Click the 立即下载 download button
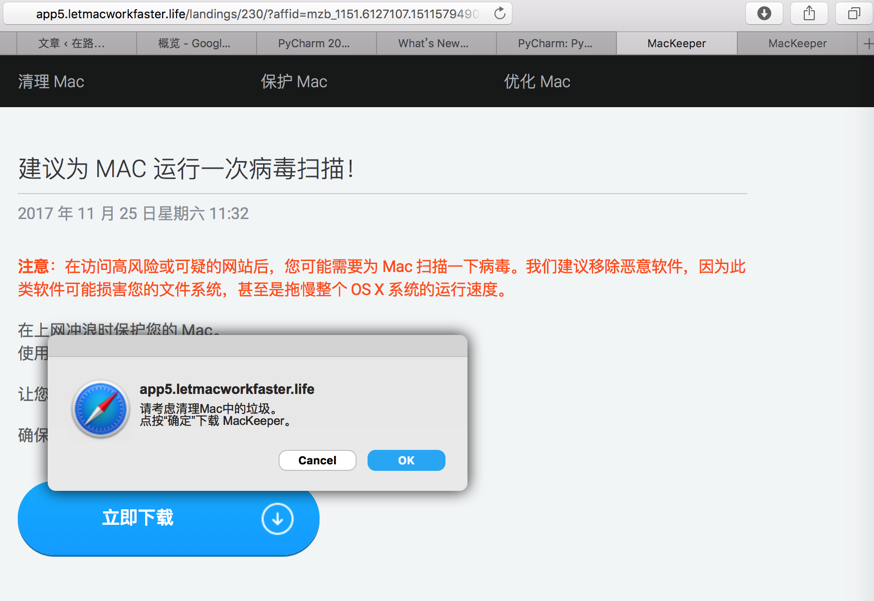Image resolution: width=874 pixels, height=601 pixels. pyautogui.click(x=168, y=518)
